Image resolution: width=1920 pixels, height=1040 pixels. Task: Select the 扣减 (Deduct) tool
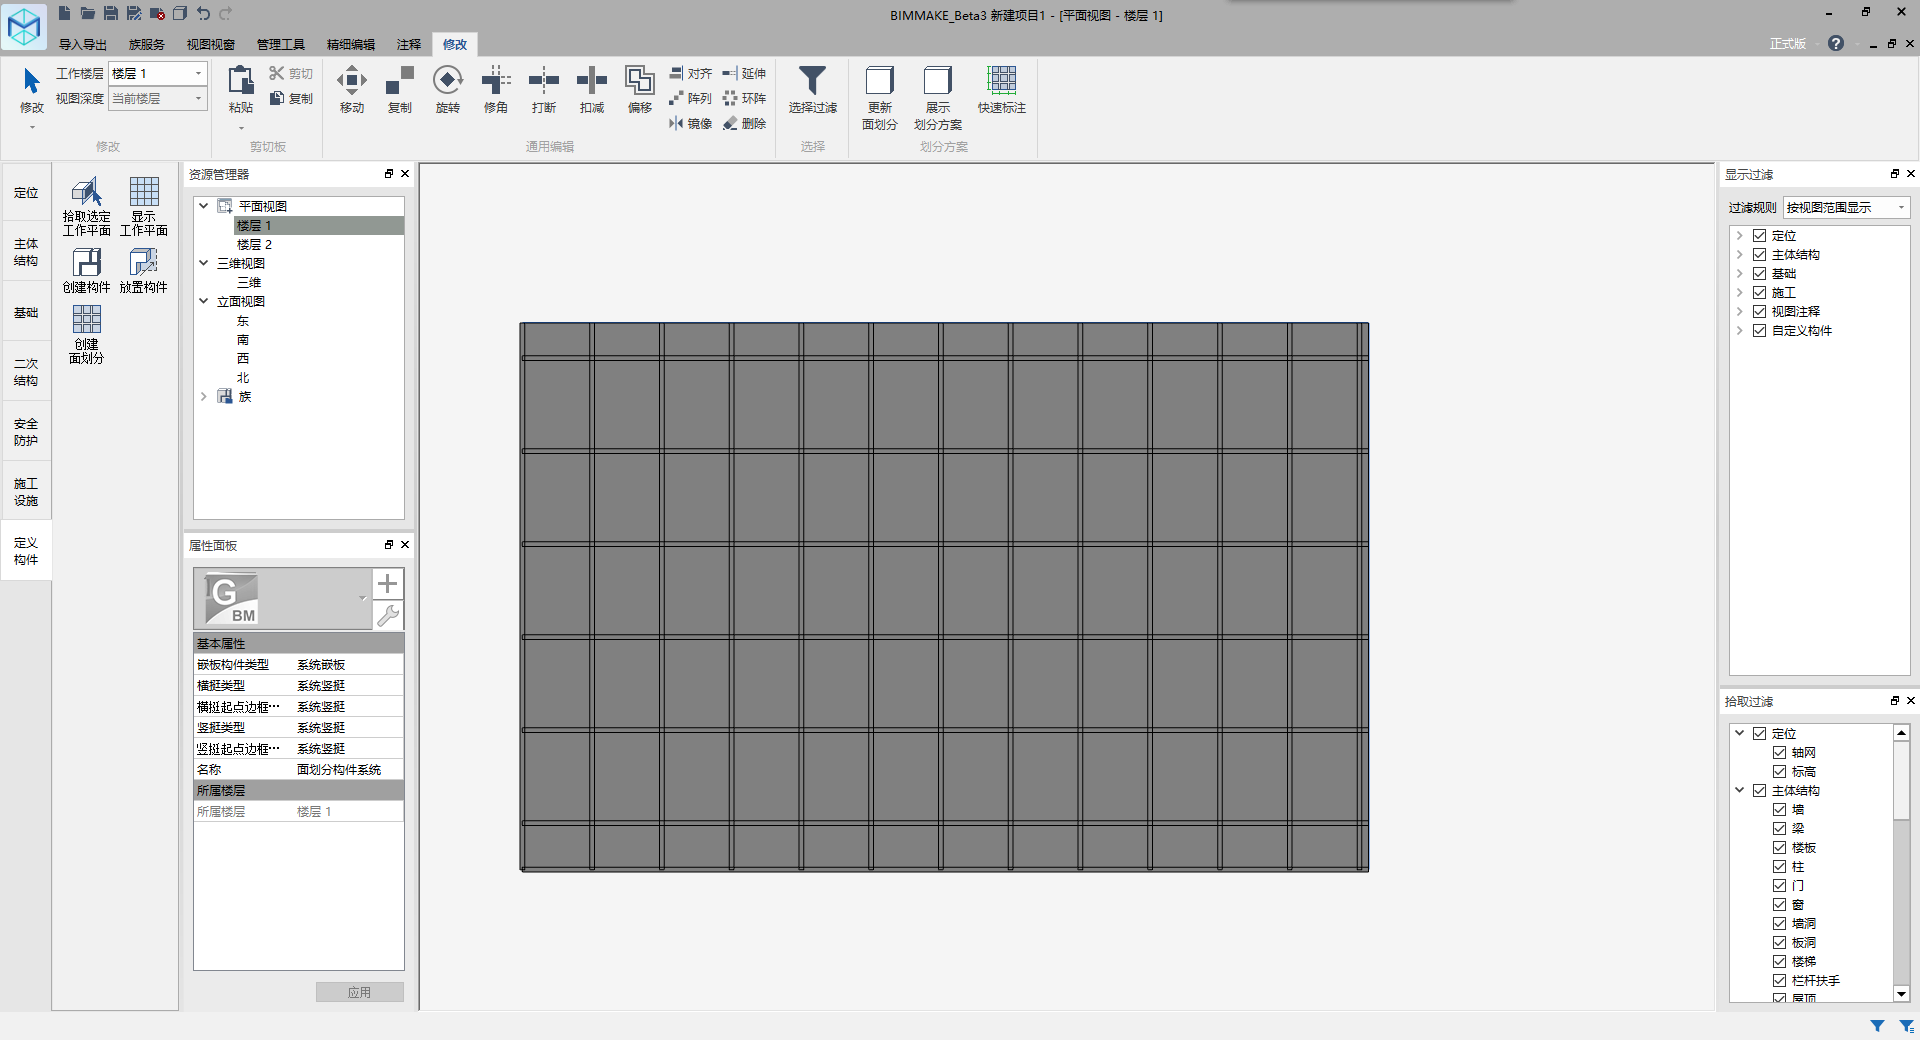point(592,89)
